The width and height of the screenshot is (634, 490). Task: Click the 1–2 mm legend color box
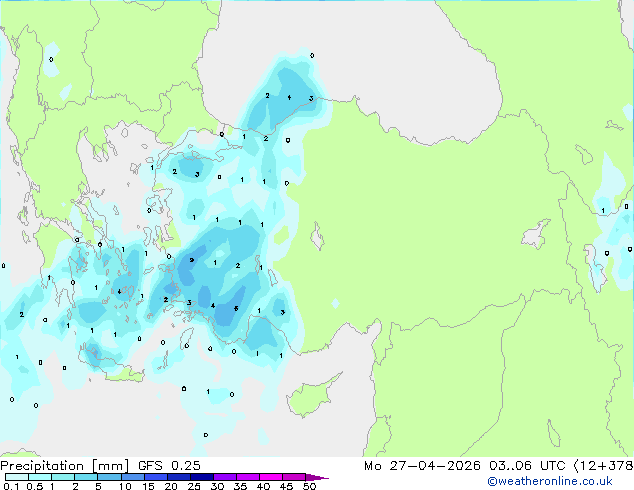(63, 477)
